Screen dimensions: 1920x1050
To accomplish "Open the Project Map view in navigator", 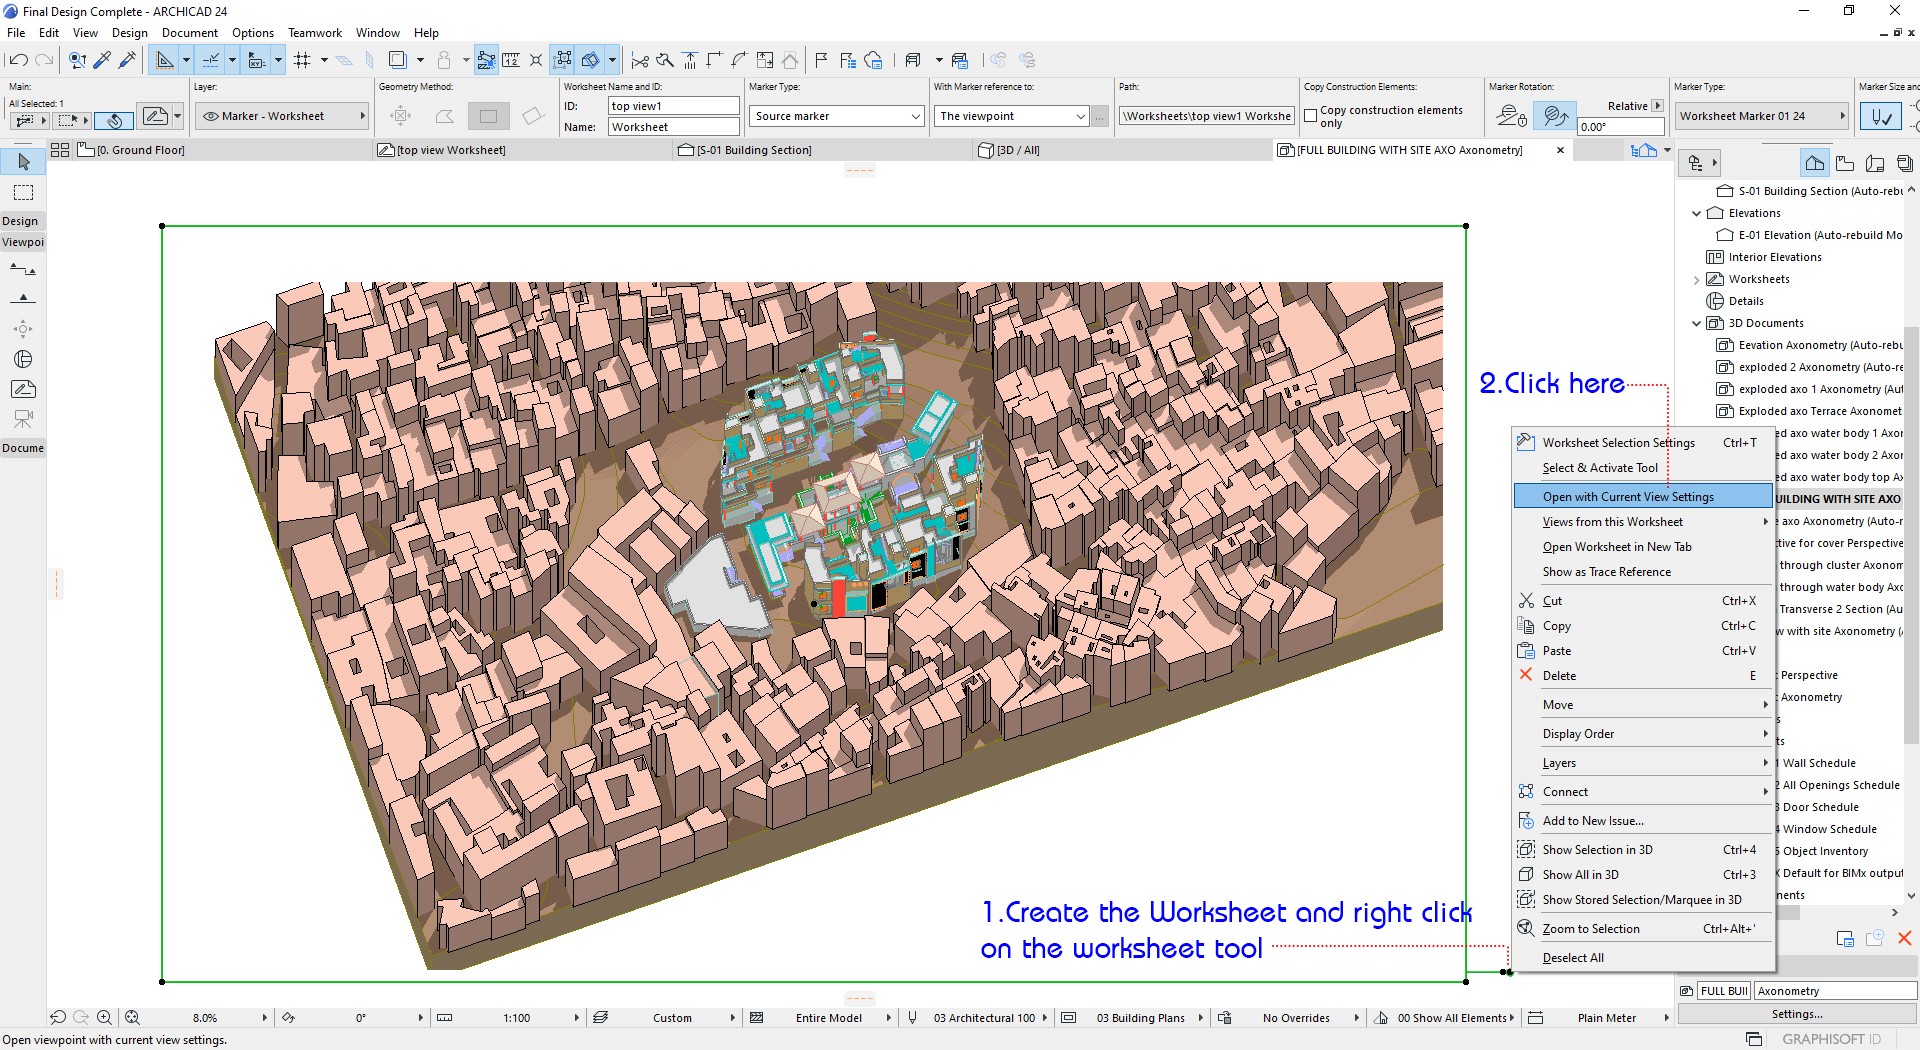I will coord(1814,163).
